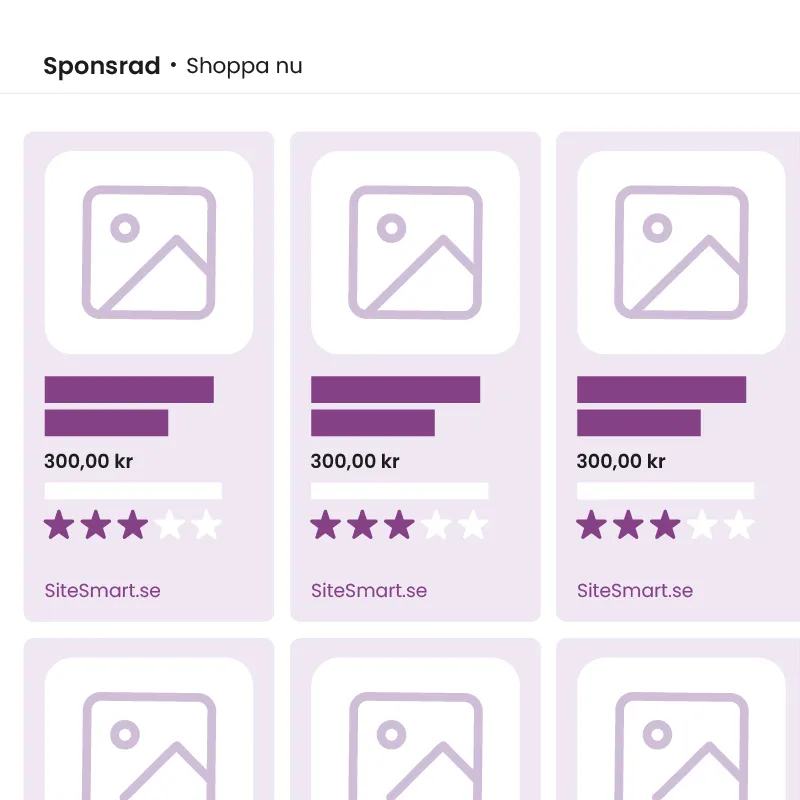Viewport: 800px width, 800px height.
Task: Click the 300,00 kr price in first card
Action: 88,461
